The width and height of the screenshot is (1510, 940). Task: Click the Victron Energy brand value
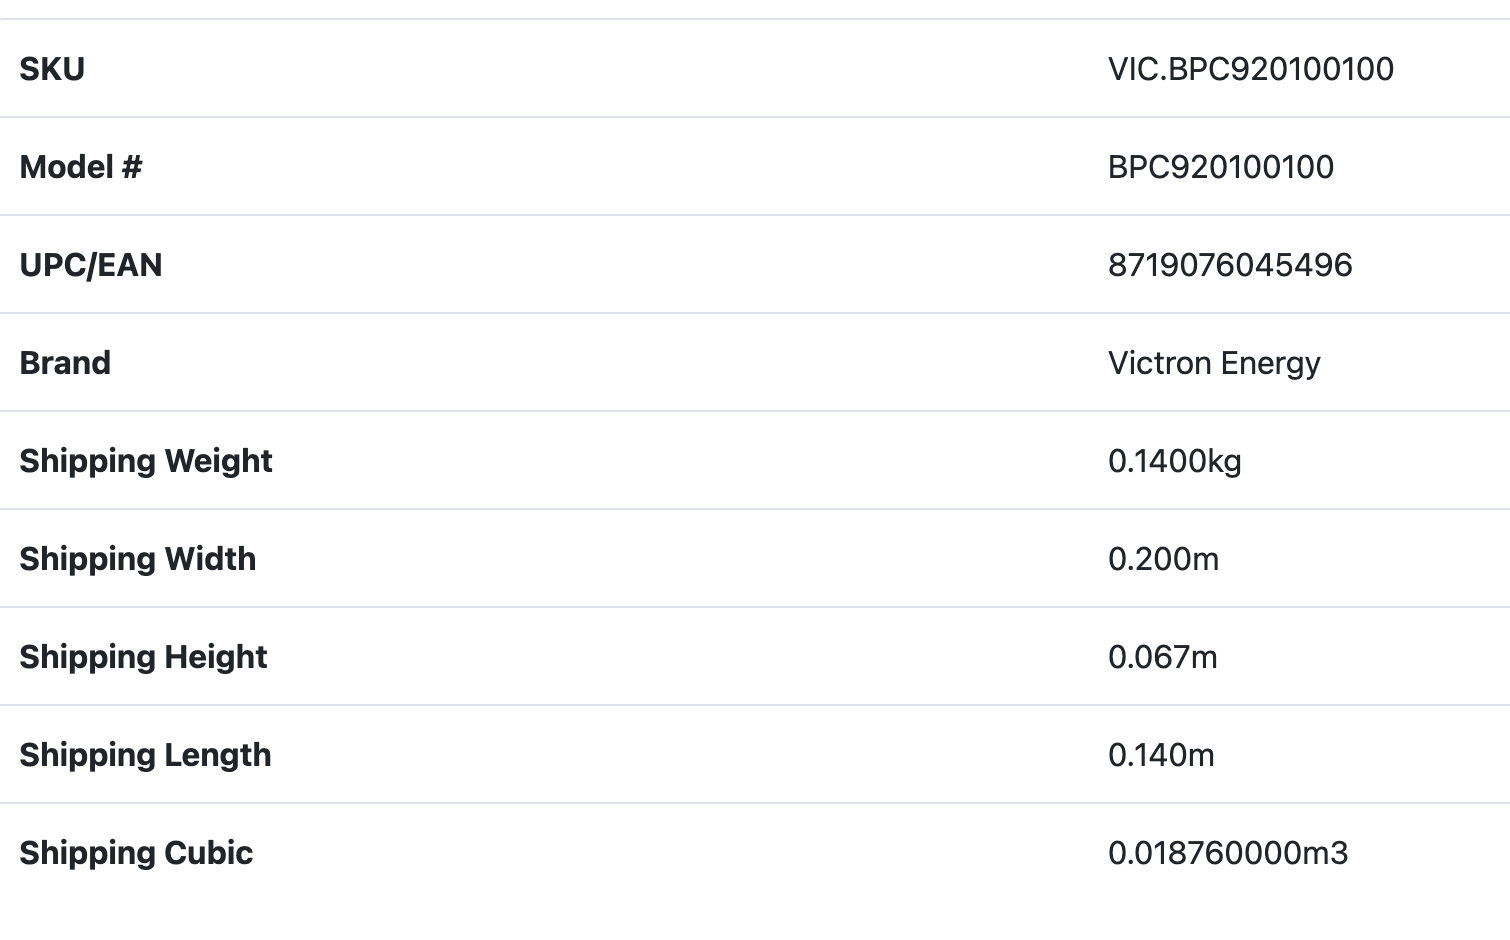coord(1213,363)
